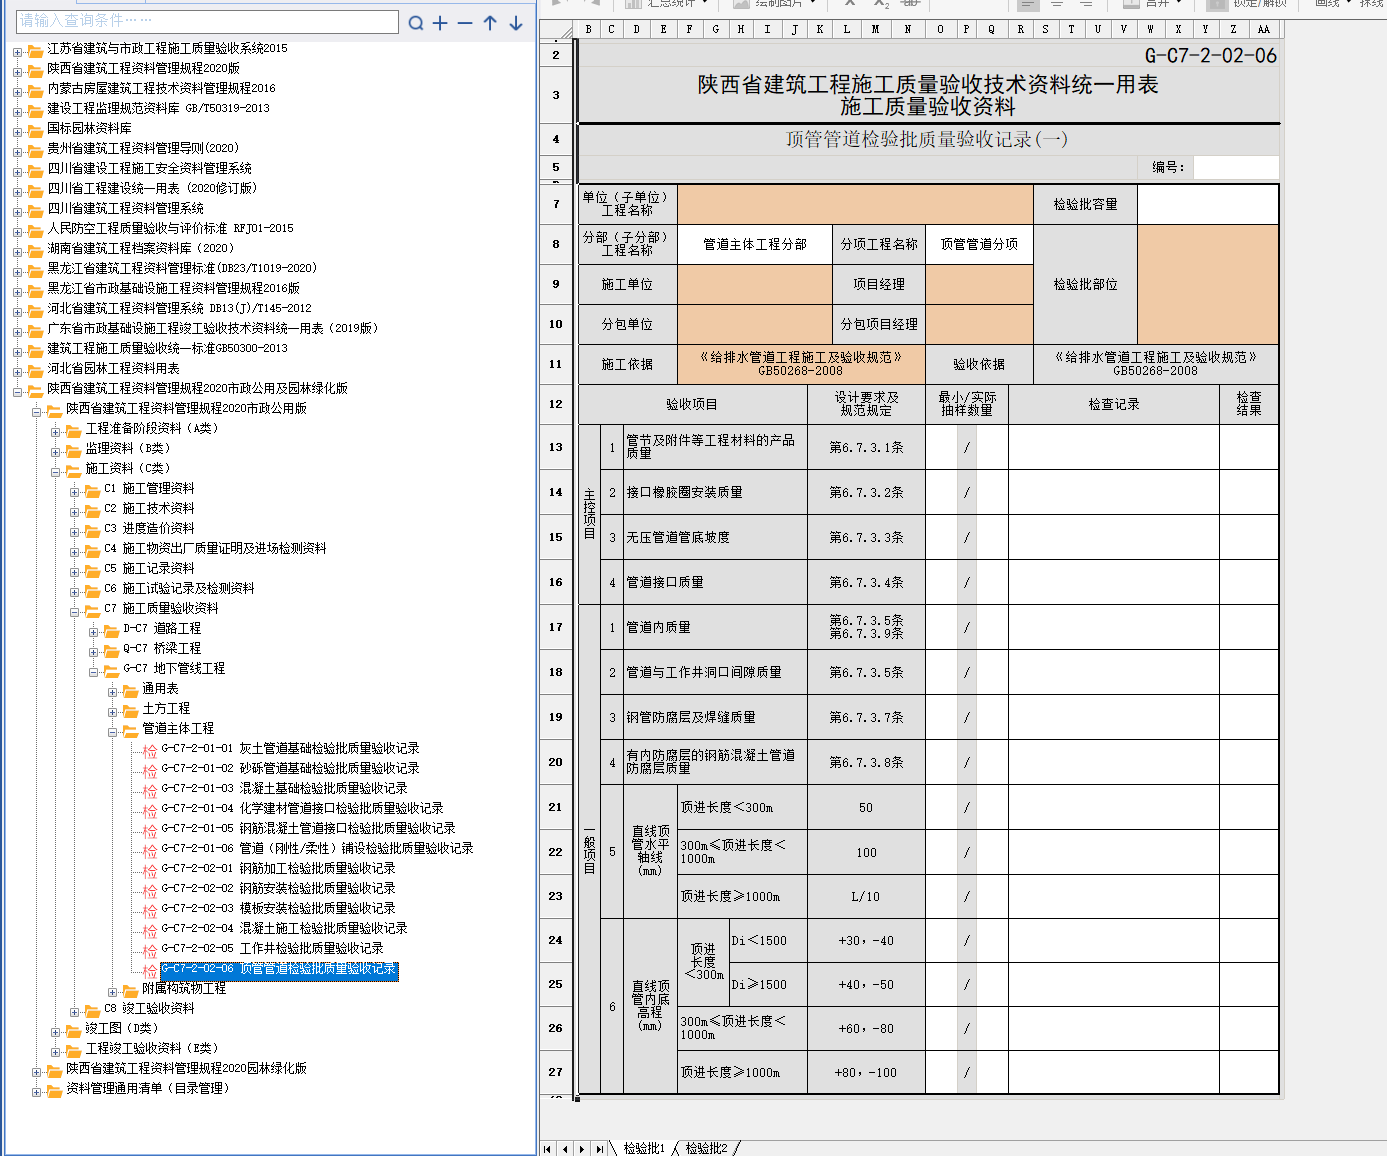Collapse the 管道主体工程 tree node
Image resolution: width=1387 pixels, height=1156 pixels.
coord(113,731)
